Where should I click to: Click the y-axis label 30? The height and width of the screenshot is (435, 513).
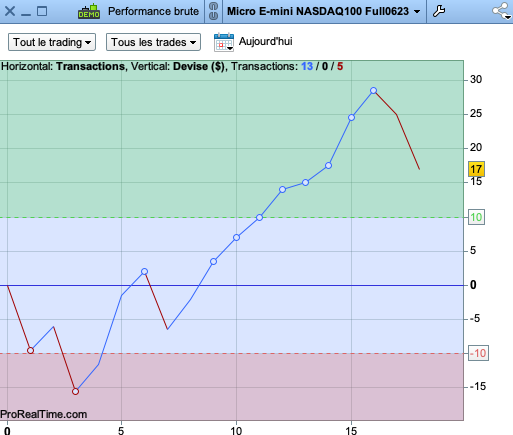[x=476, y=79]
